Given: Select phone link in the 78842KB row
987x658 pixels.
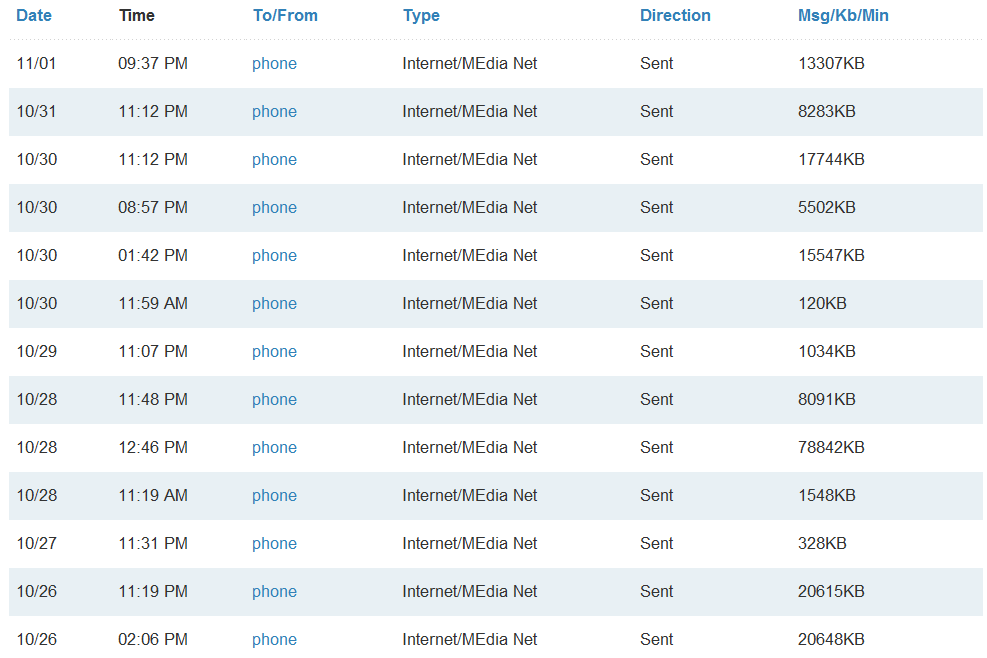Looking at the screenshot, I should [274, 448].
